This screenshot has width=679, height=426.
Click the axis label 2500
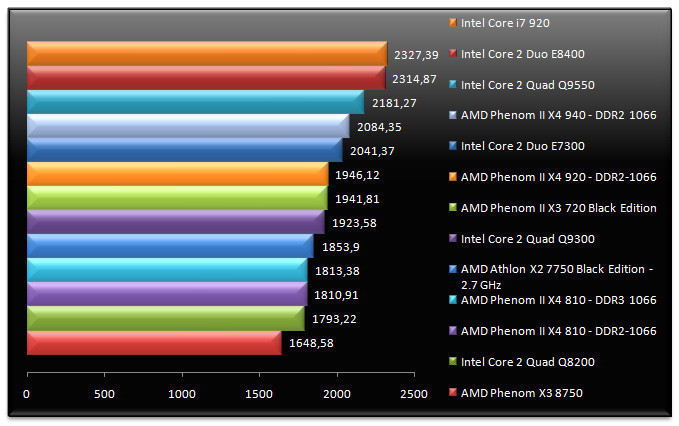[x=414, y=394]
